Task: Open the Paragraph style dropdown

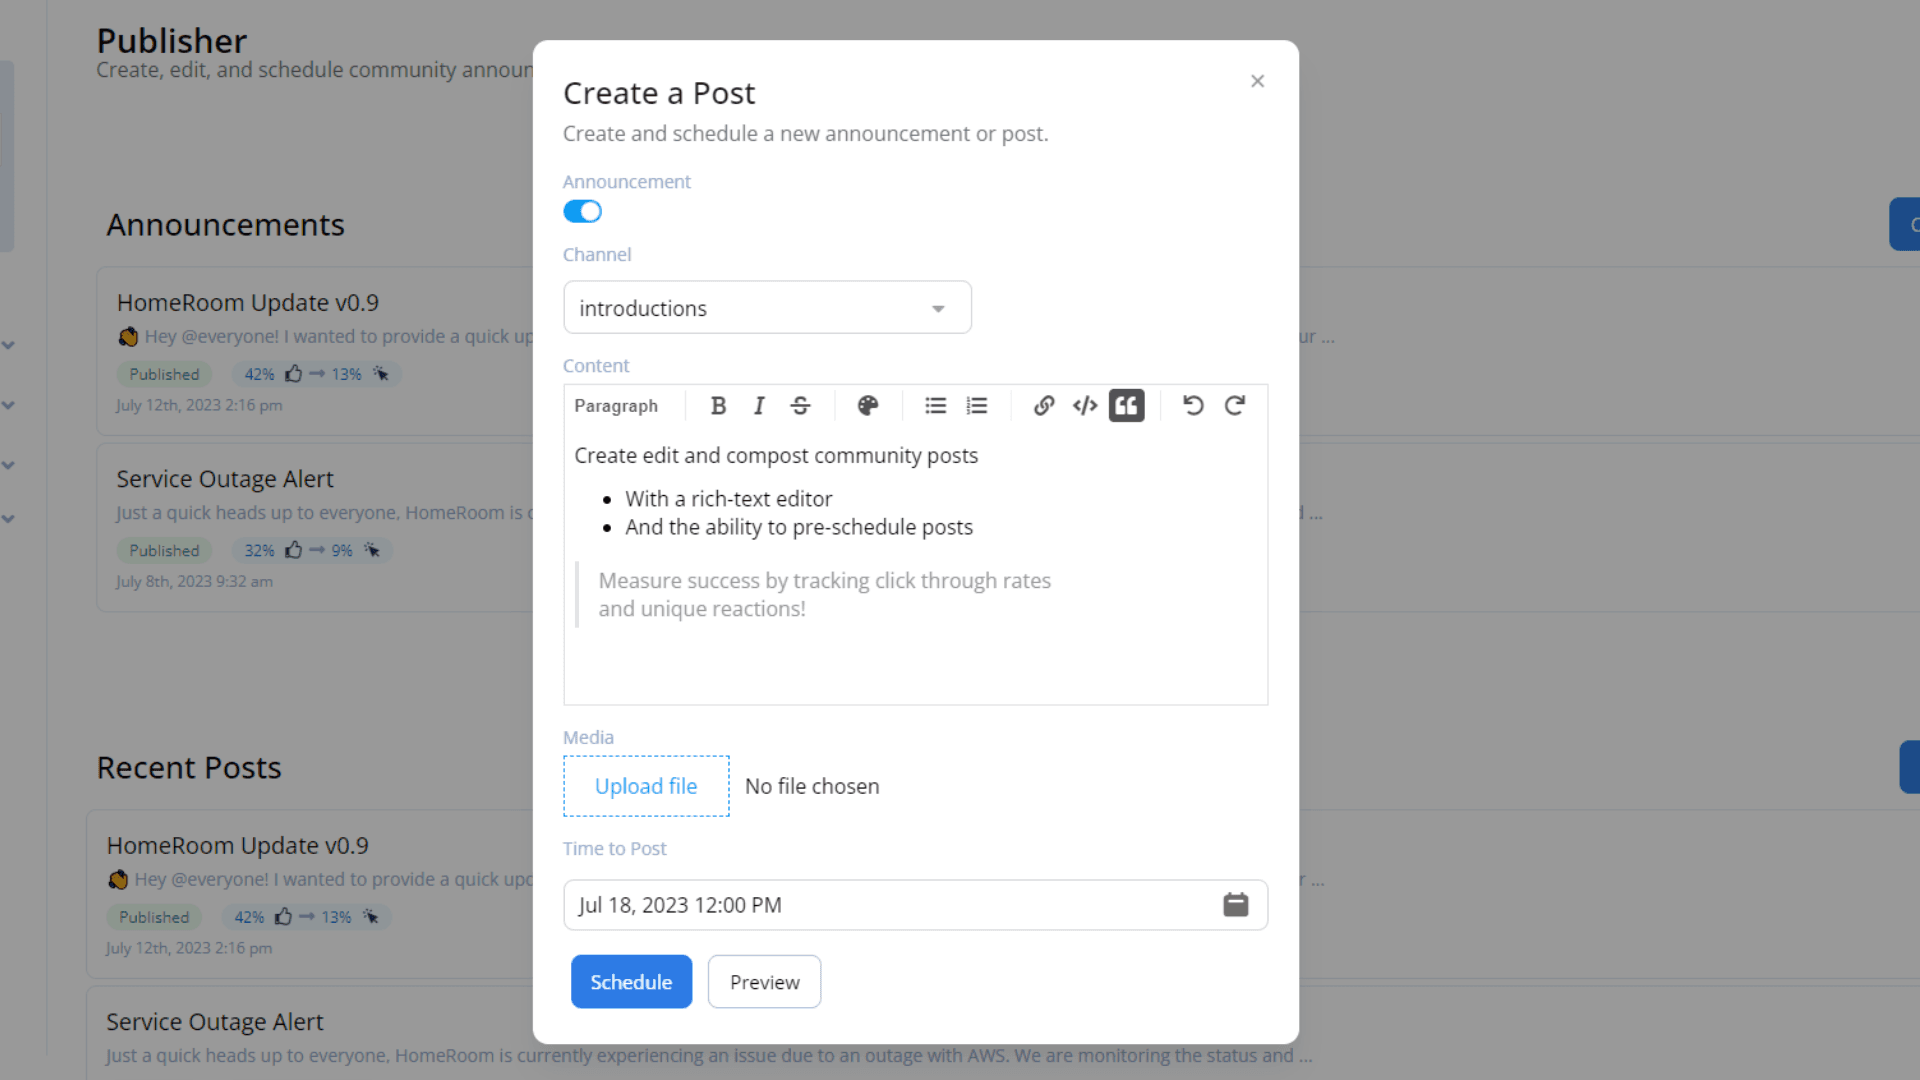Action: (616, 406)
